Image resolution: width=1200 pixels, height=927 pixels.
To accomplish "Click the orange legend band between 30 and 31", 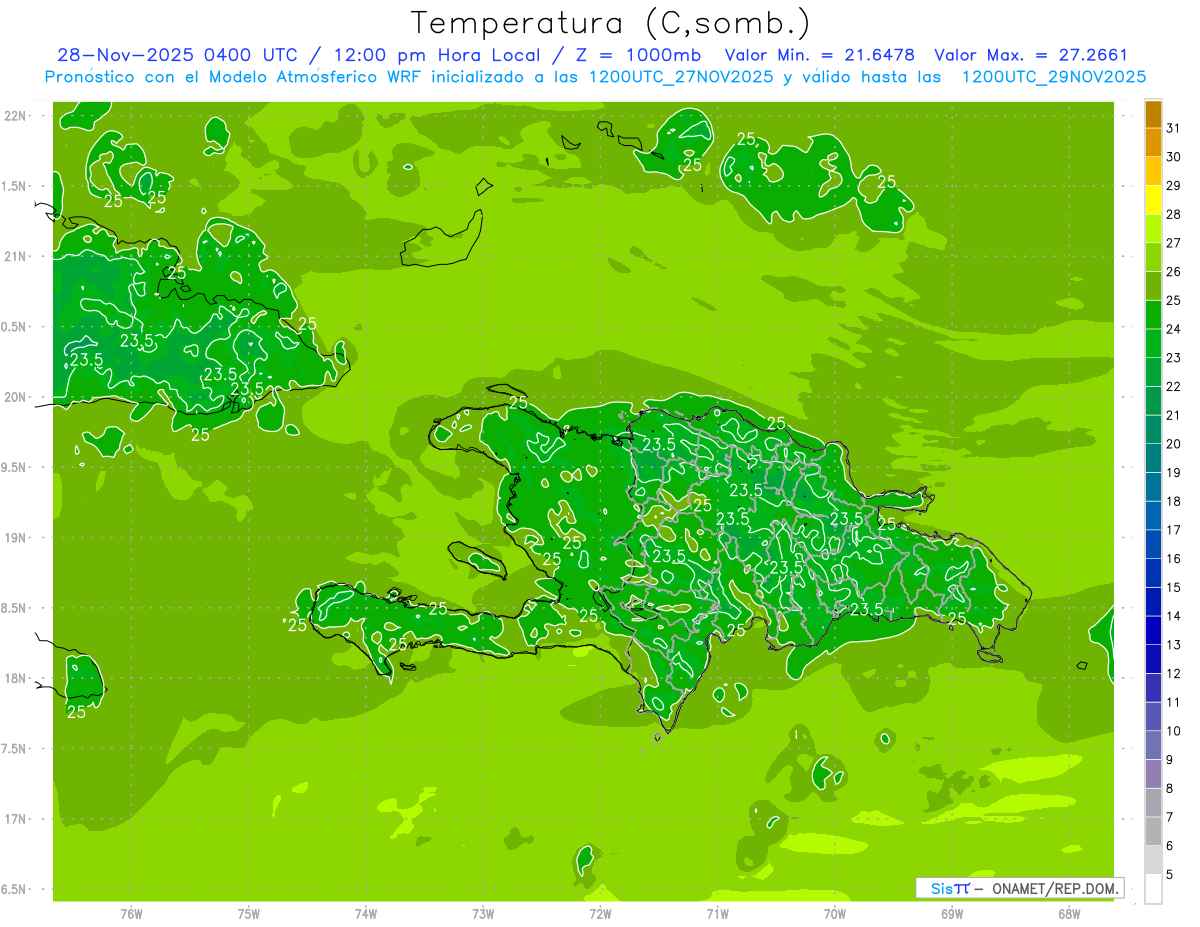I will click(x=1153, y=143).
